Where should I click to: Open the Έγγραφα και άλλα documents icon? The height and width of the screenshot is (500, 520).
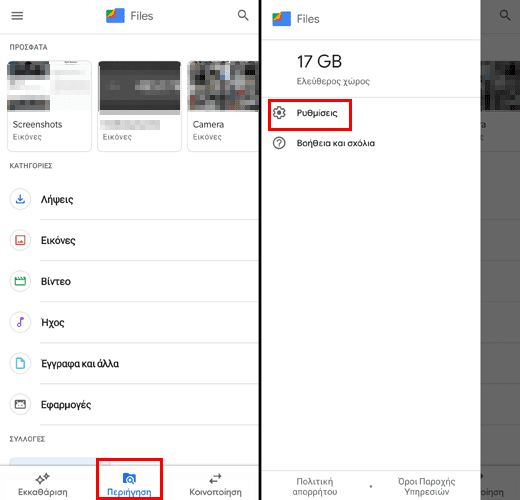pos(20,363)
